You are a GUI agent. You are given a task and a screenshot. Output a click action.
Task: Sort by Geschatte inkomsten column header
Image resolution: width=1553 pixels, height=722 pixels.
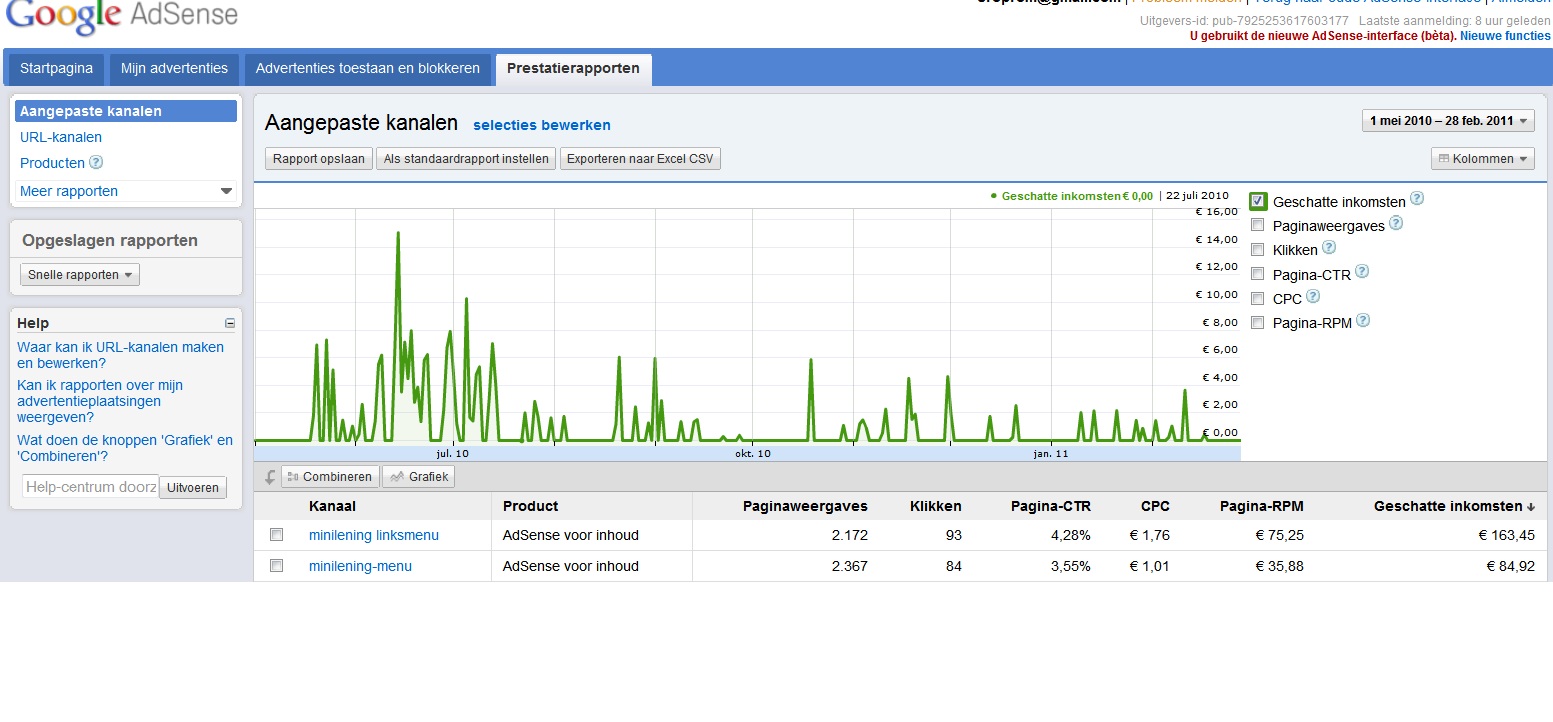tap(1454, 506)
